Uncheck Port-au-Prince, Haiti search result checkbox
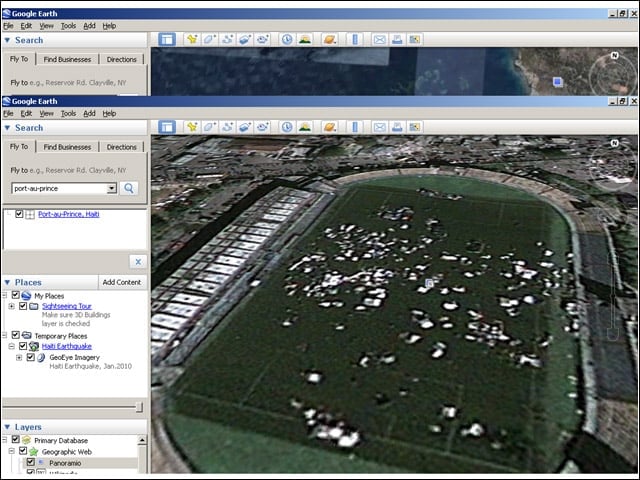640x480 pixels. (x=19, y=214)
